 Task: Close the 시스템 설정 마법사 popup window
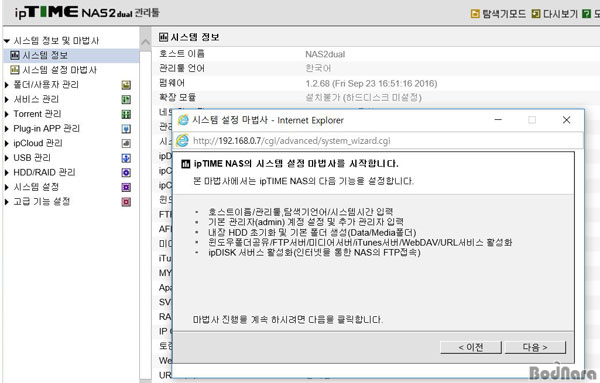pos(566,120)
